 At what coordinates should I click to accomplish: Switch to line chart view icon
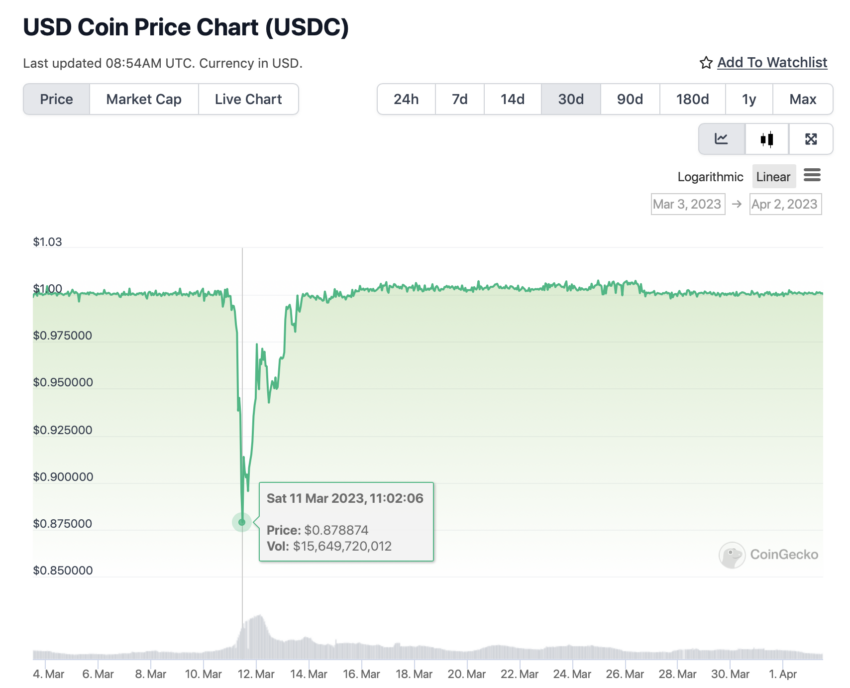coord(722,139)
